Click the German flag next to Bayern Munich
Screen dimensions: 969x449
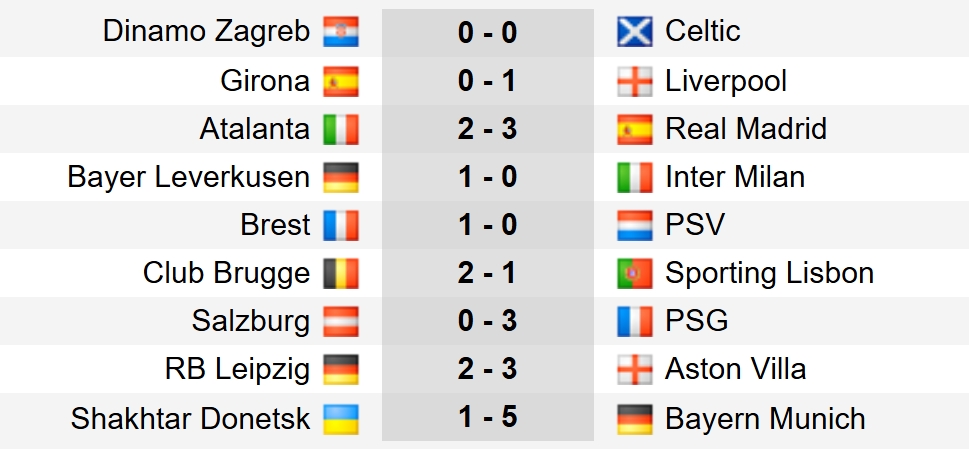point(636,419)
